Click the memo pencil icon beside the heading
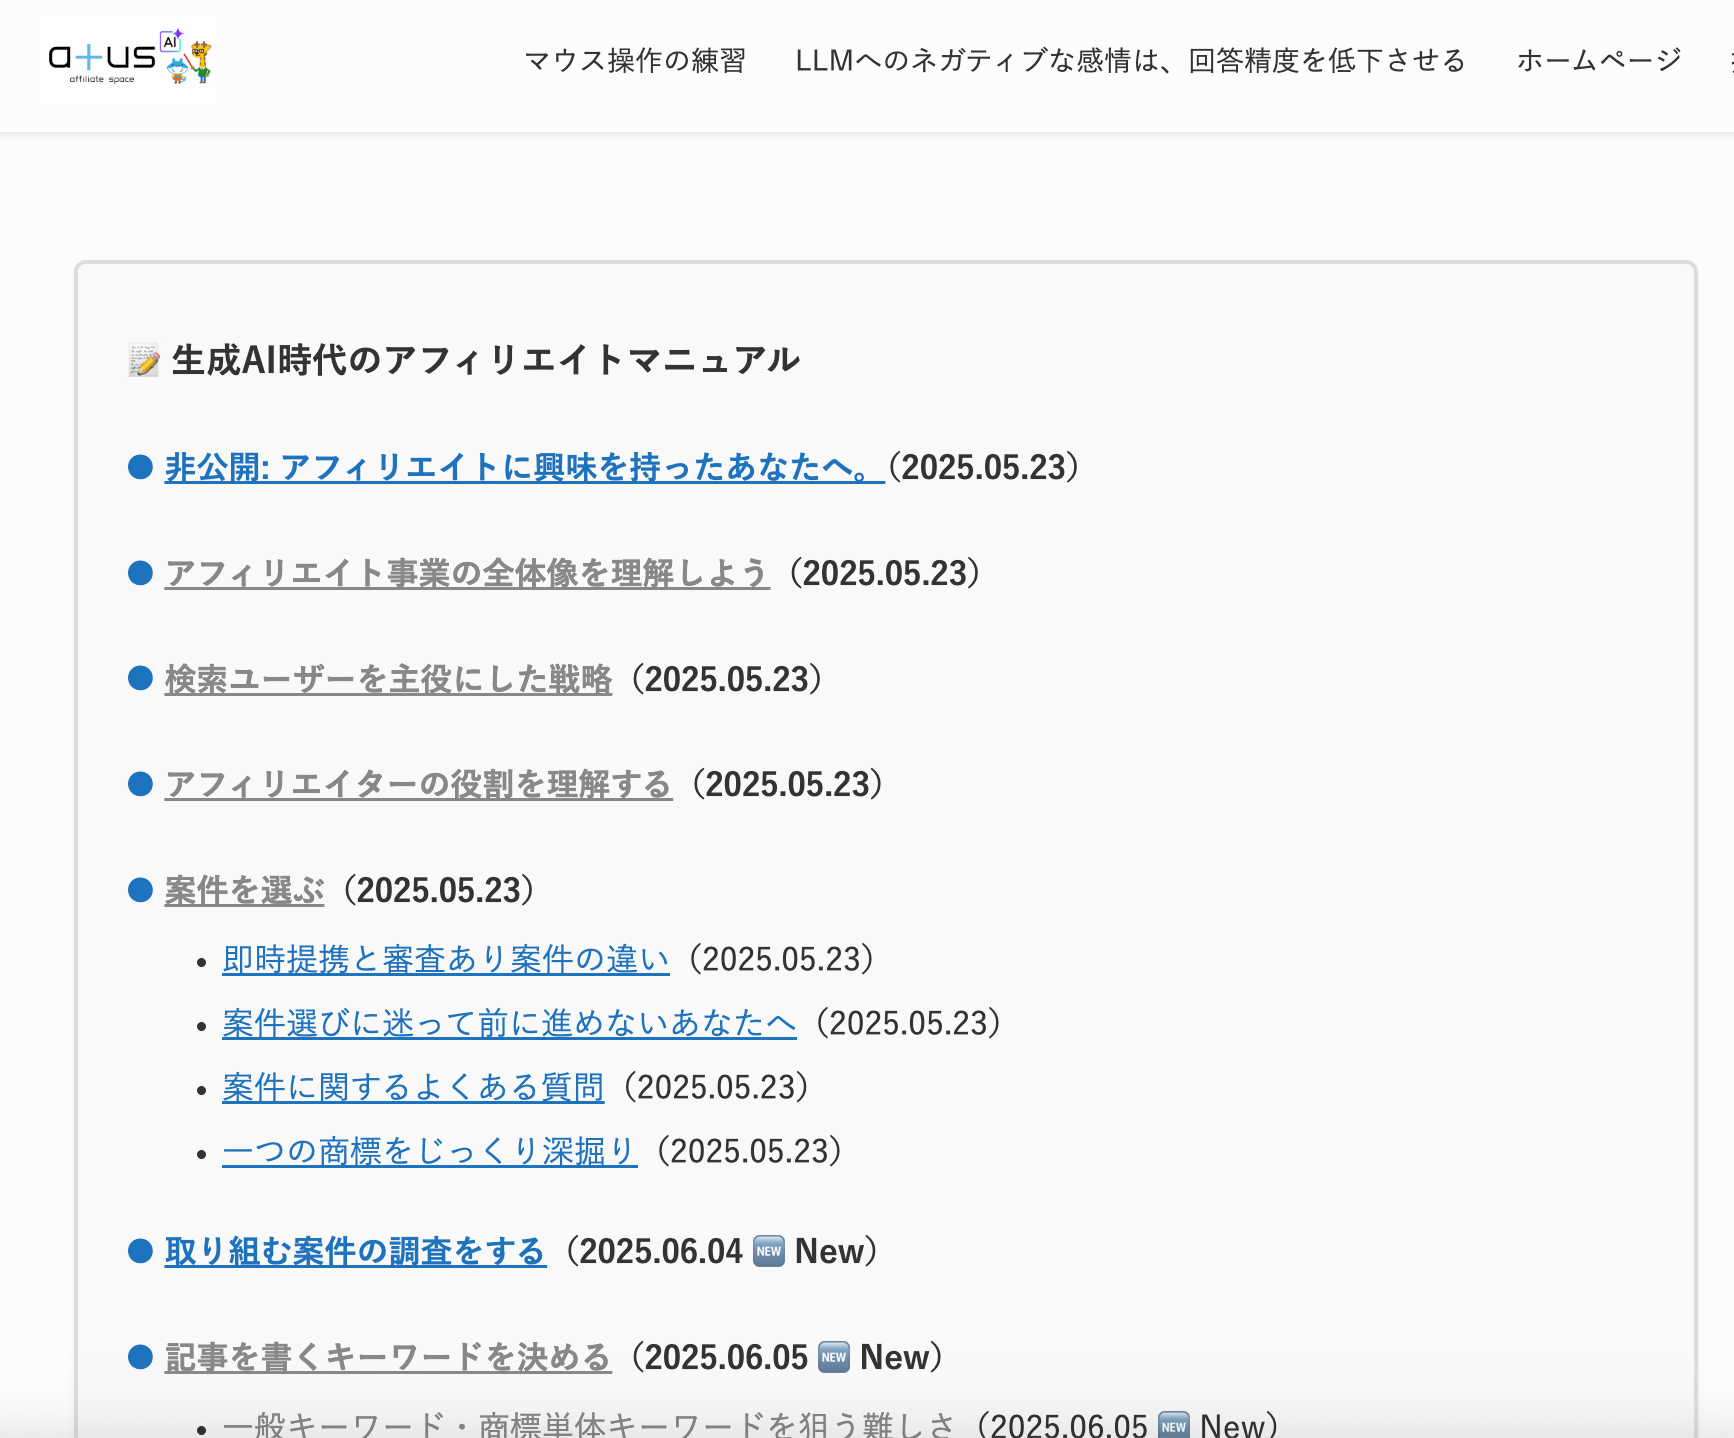 [x=144, y=361]
